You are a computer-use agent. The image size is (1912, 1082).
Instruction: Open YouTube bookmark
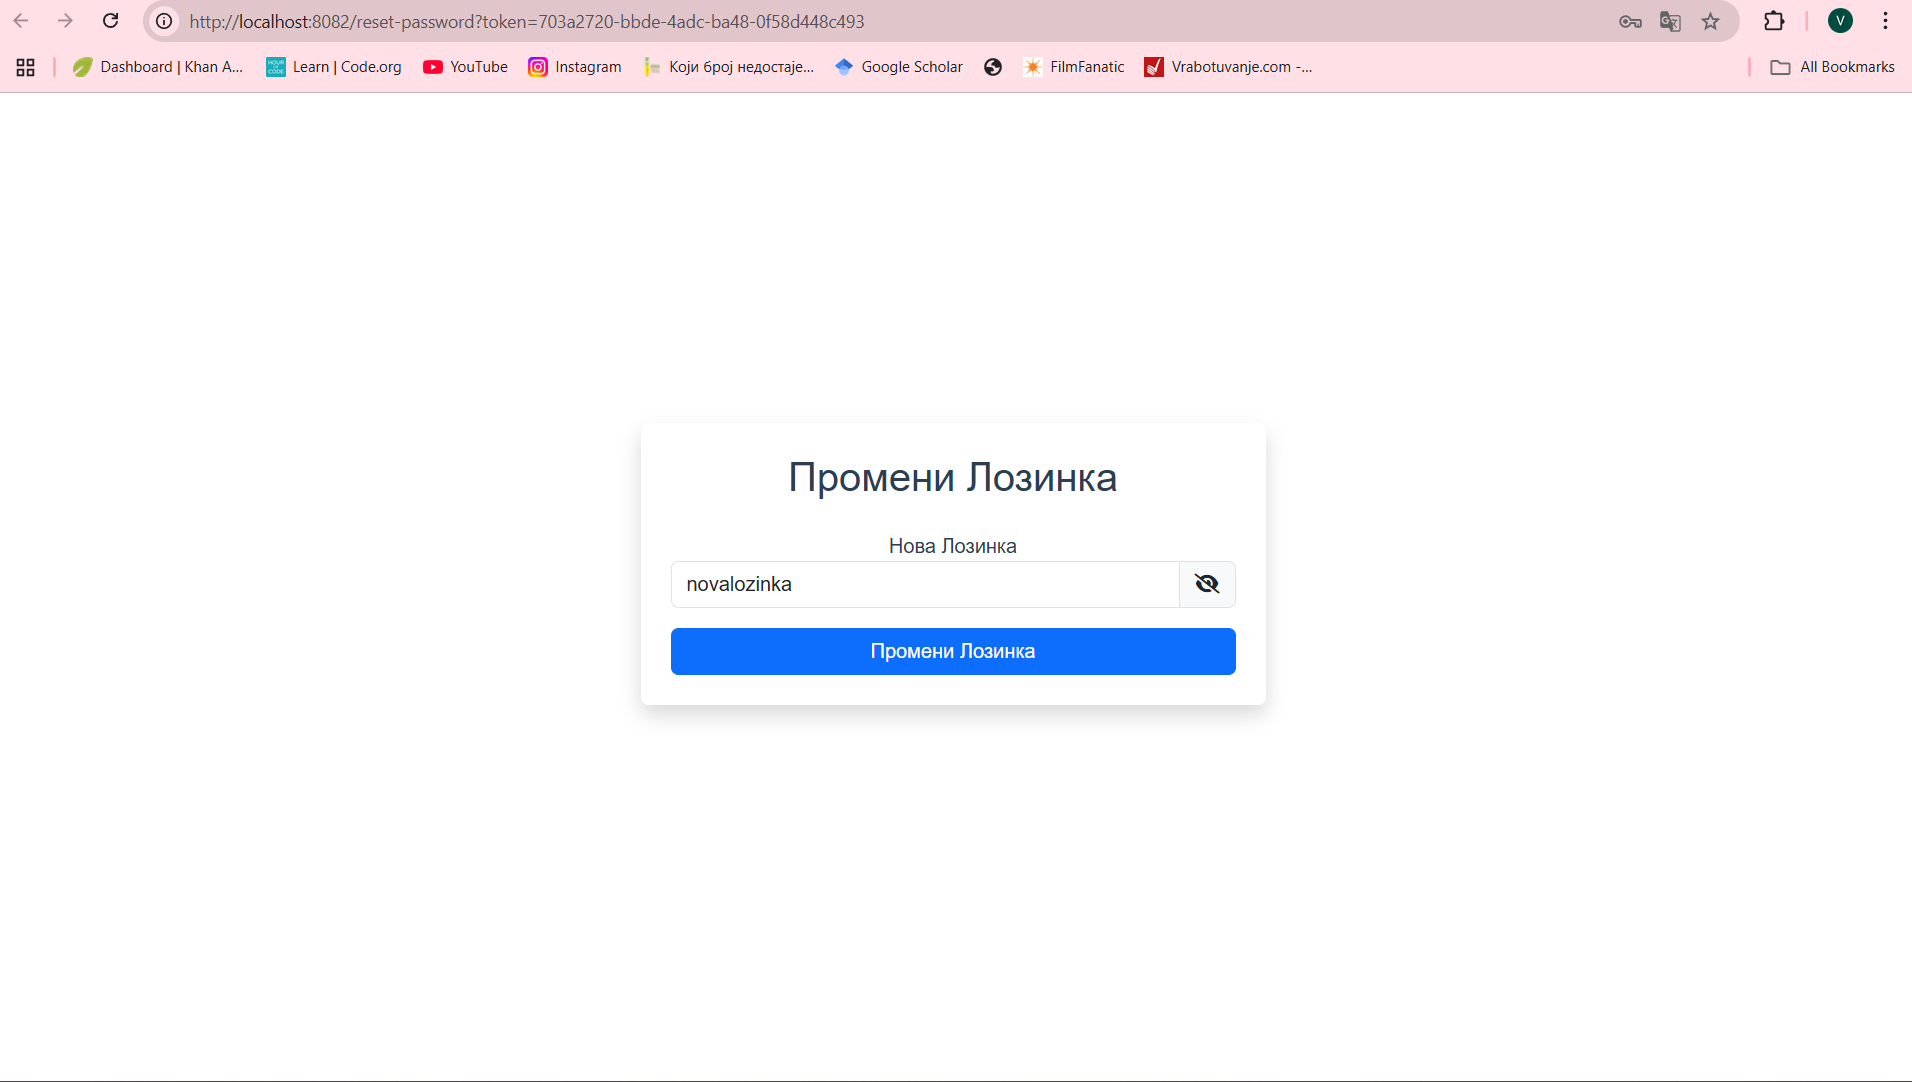pos(465,67)
